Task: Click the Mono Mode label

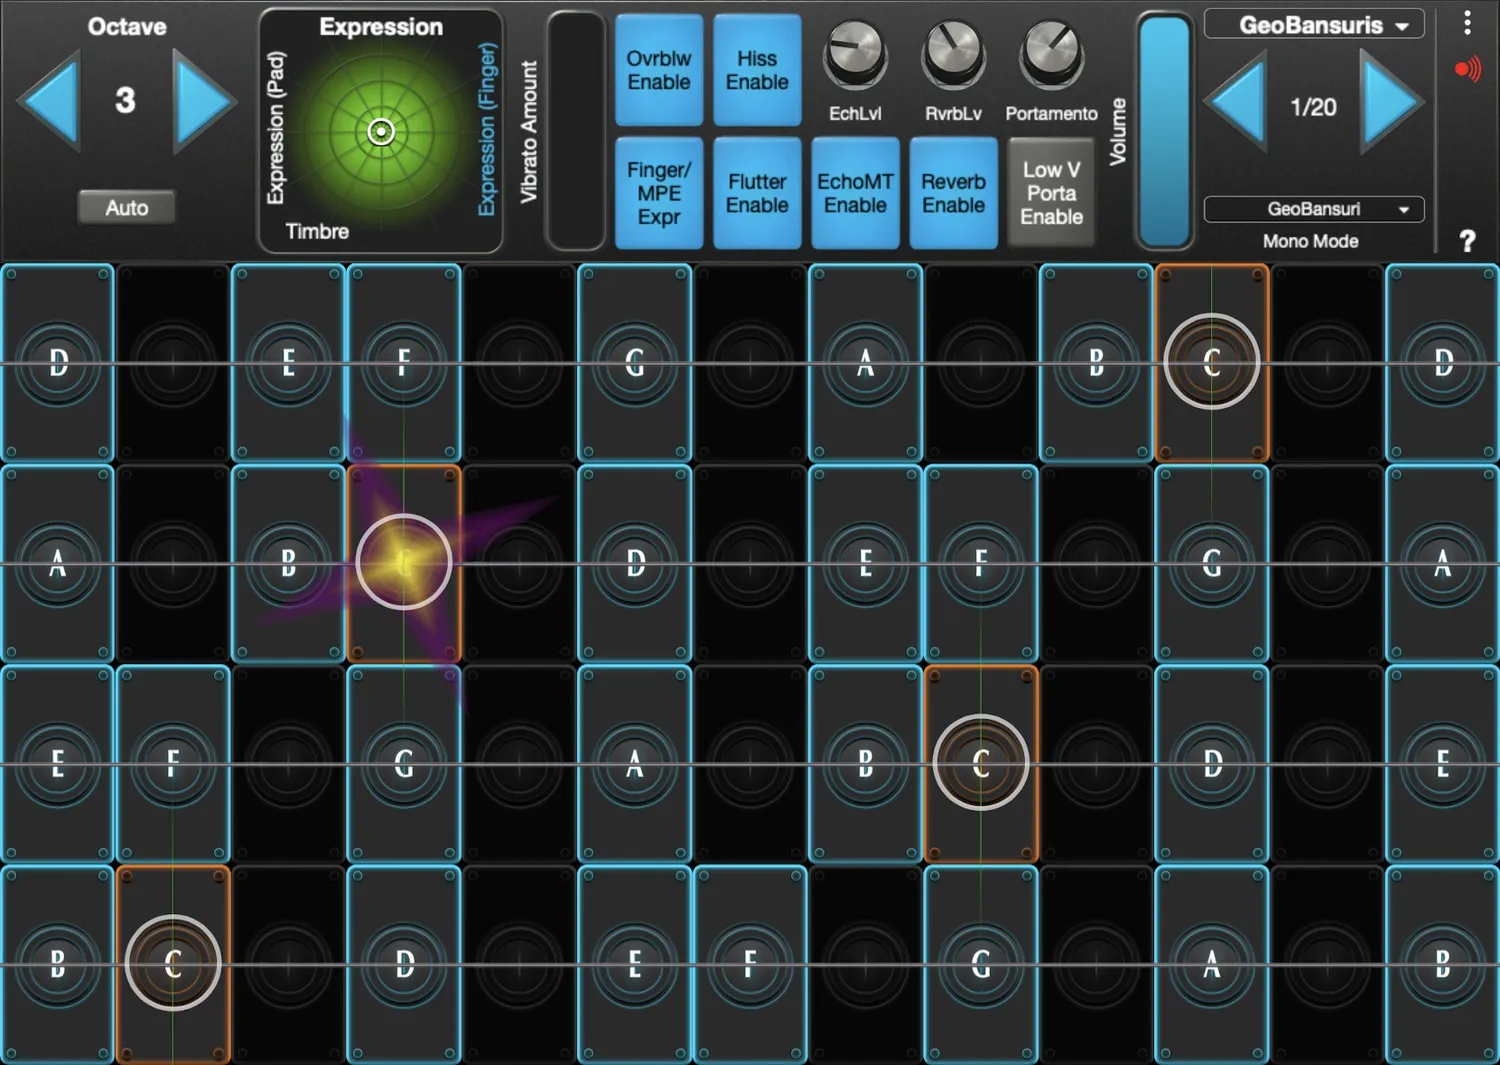Action: pos(1310,241)
